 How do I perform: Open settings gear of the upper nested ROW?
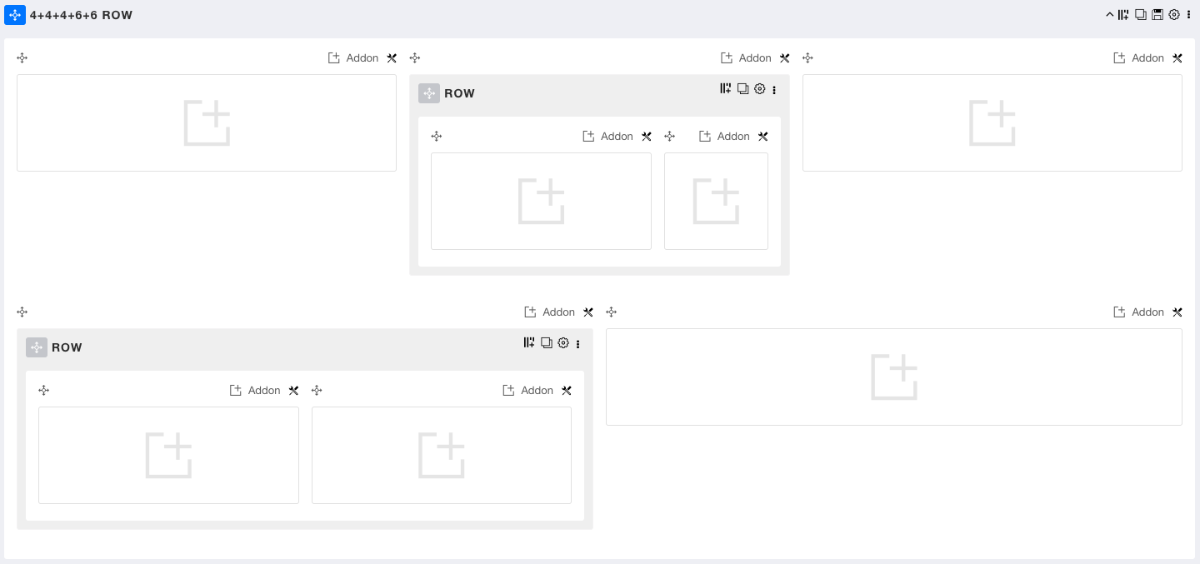tap(759, 89)
